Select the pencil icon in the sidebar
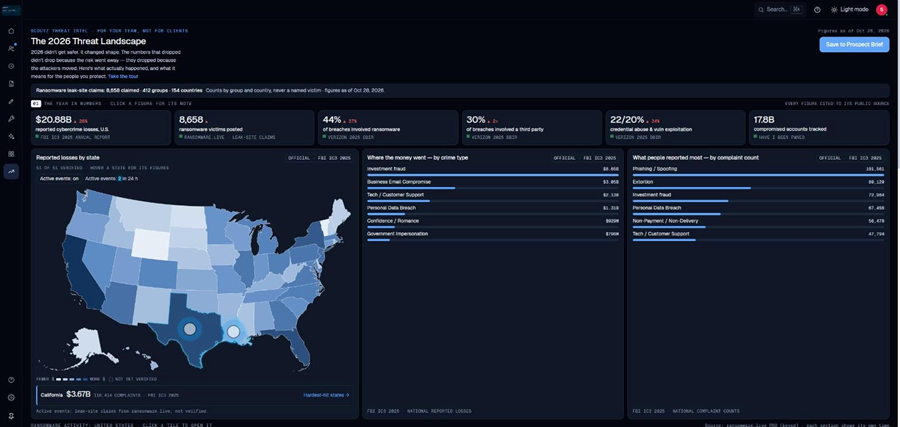 click(11, 101)
